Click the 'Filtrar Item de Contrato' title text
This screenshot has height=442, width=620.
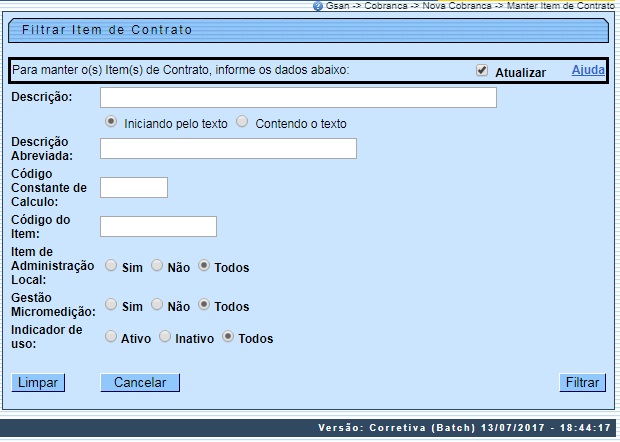pos(107,30)
